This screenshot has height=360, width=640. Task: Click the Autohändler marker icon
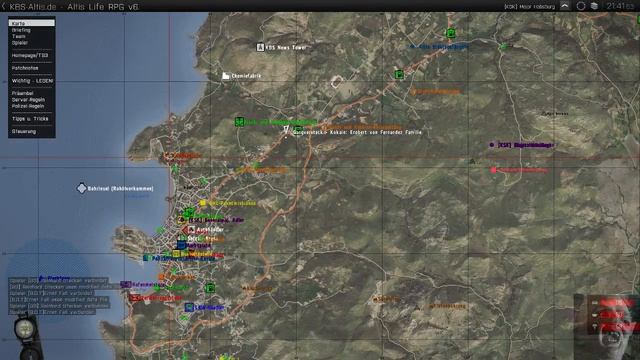pos(191,230)
